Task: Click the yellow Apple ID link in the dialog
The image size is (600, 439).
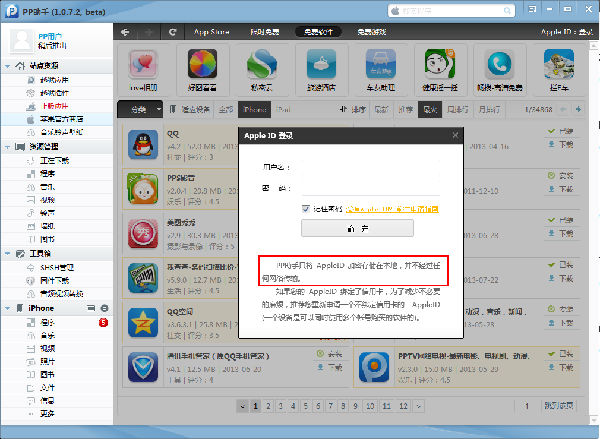Action: (392, 209)
